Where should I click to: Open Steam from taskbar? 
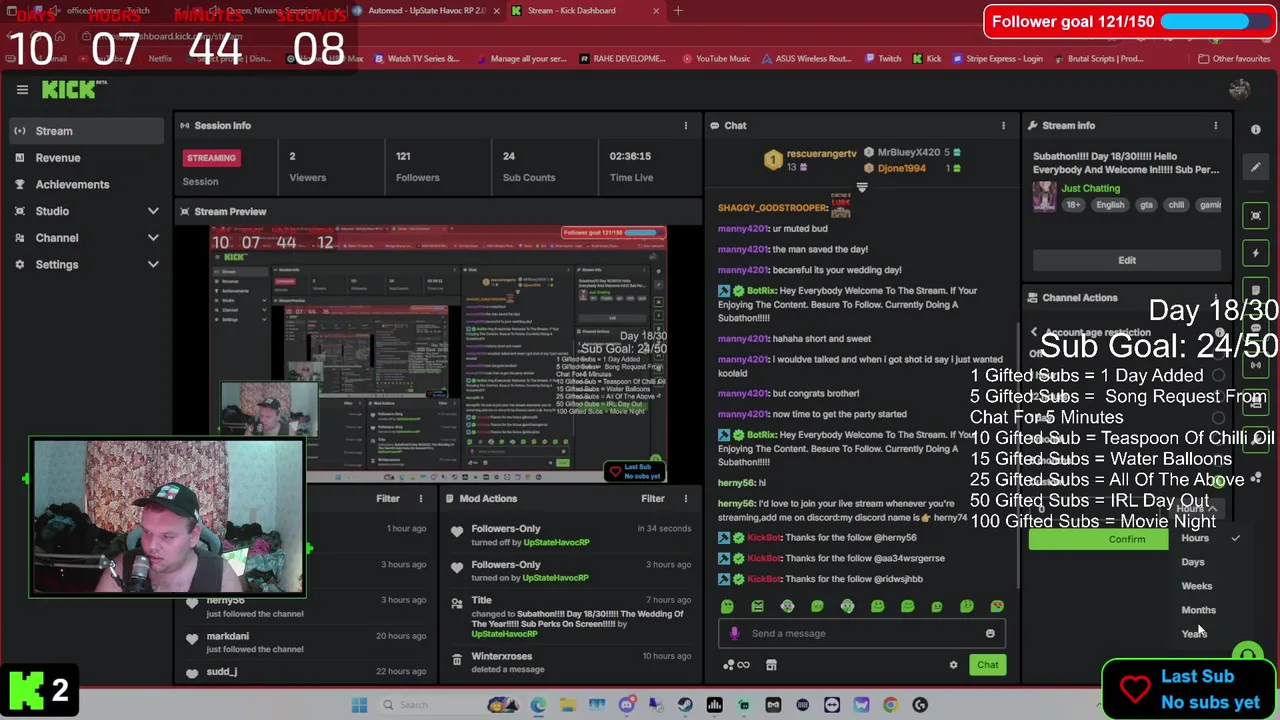685,705
